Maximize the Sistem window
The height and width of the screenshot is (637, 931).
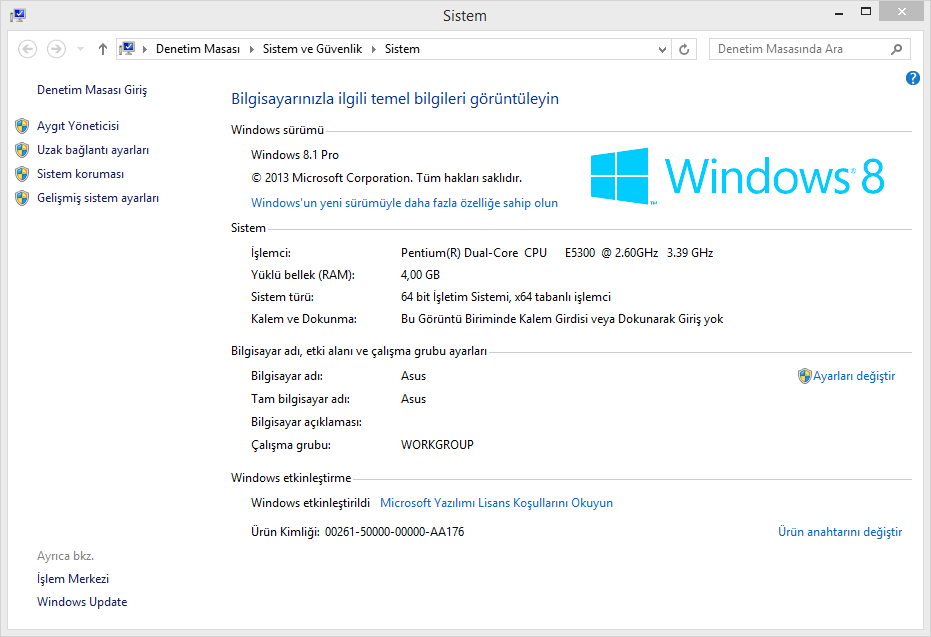pyautogui.click(x=866, y=12)
